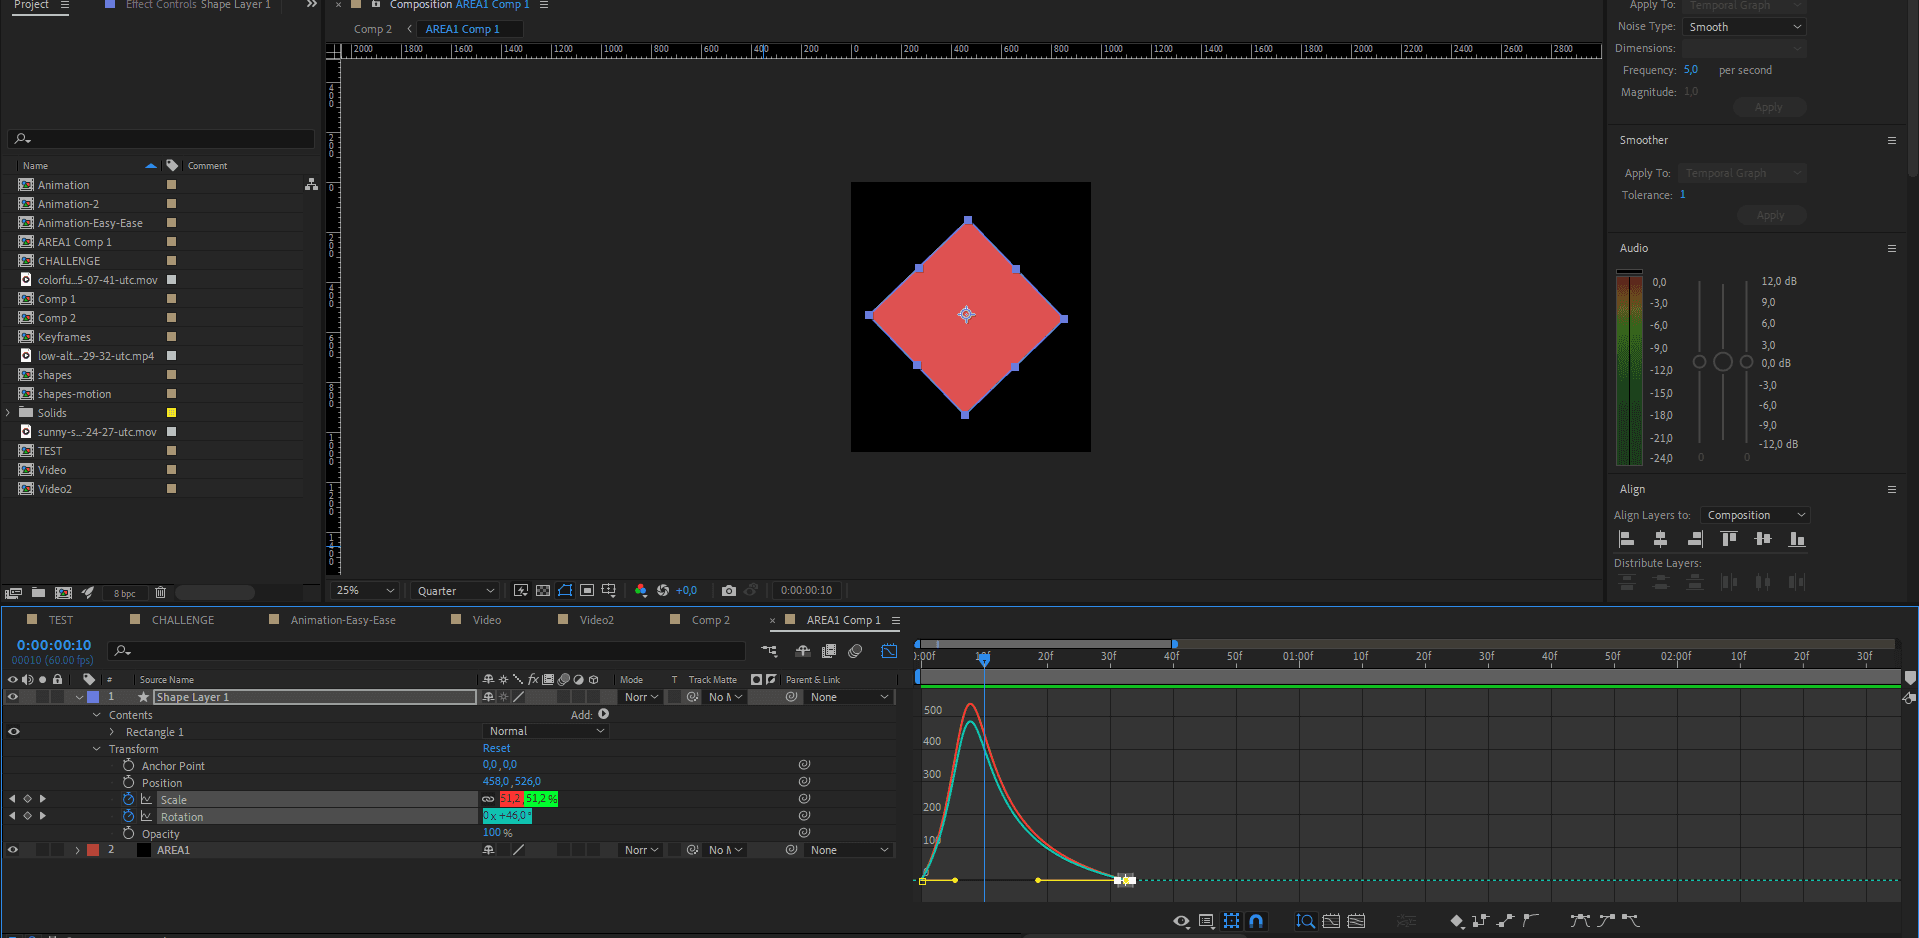Open composition mini-flowchart in timeline
This screenshot has height=938, width=1919.
point(769,651)
